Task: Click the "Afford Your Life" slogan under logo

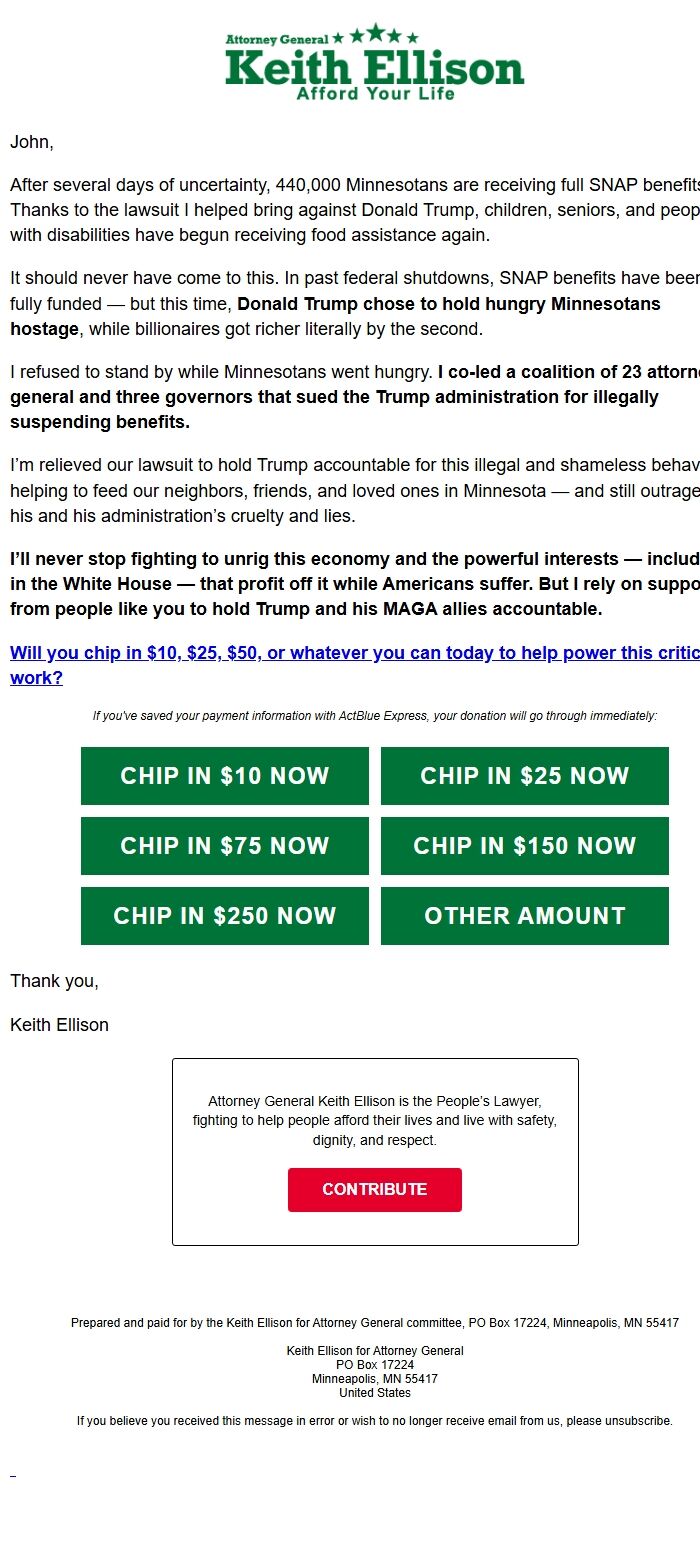Action: point(374,93)
